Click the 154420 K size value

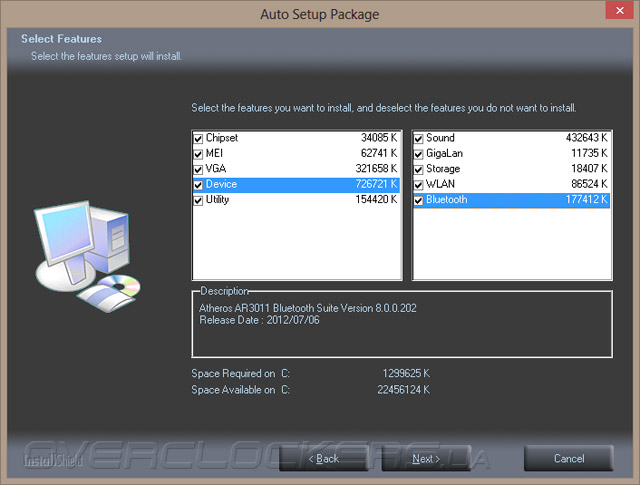click(x=376, y=200)
